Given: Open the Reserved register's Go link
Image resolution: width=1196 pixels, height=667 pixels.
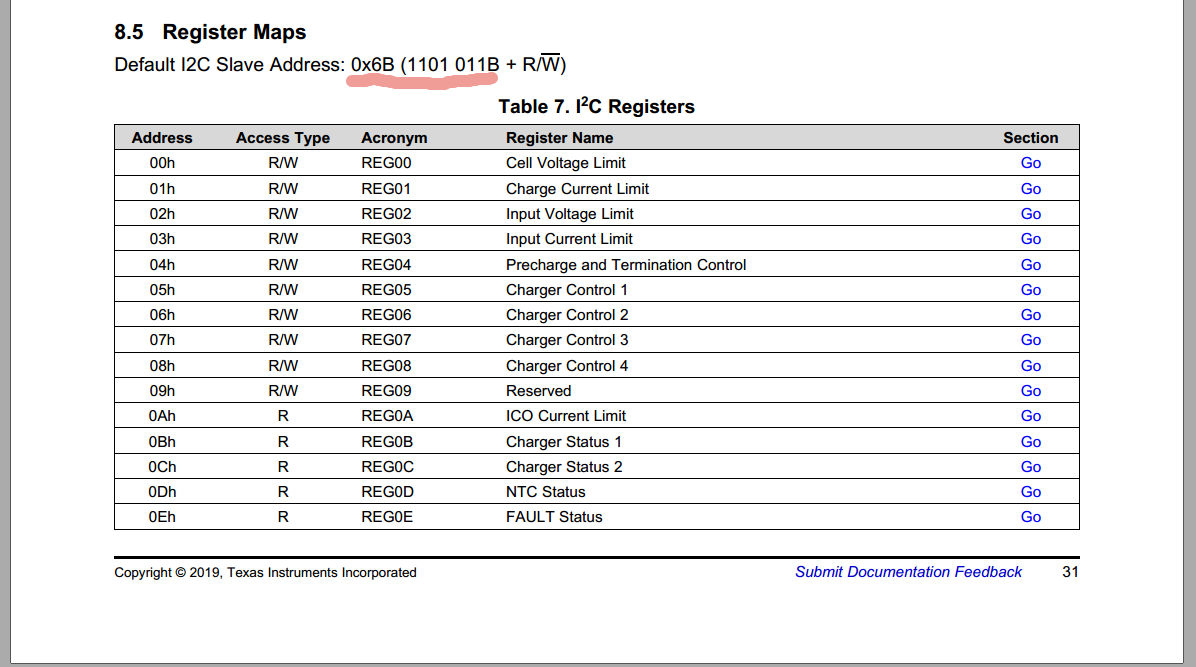Looking at the screenshot, I should pyautogui.click(x=1030, y=390).
